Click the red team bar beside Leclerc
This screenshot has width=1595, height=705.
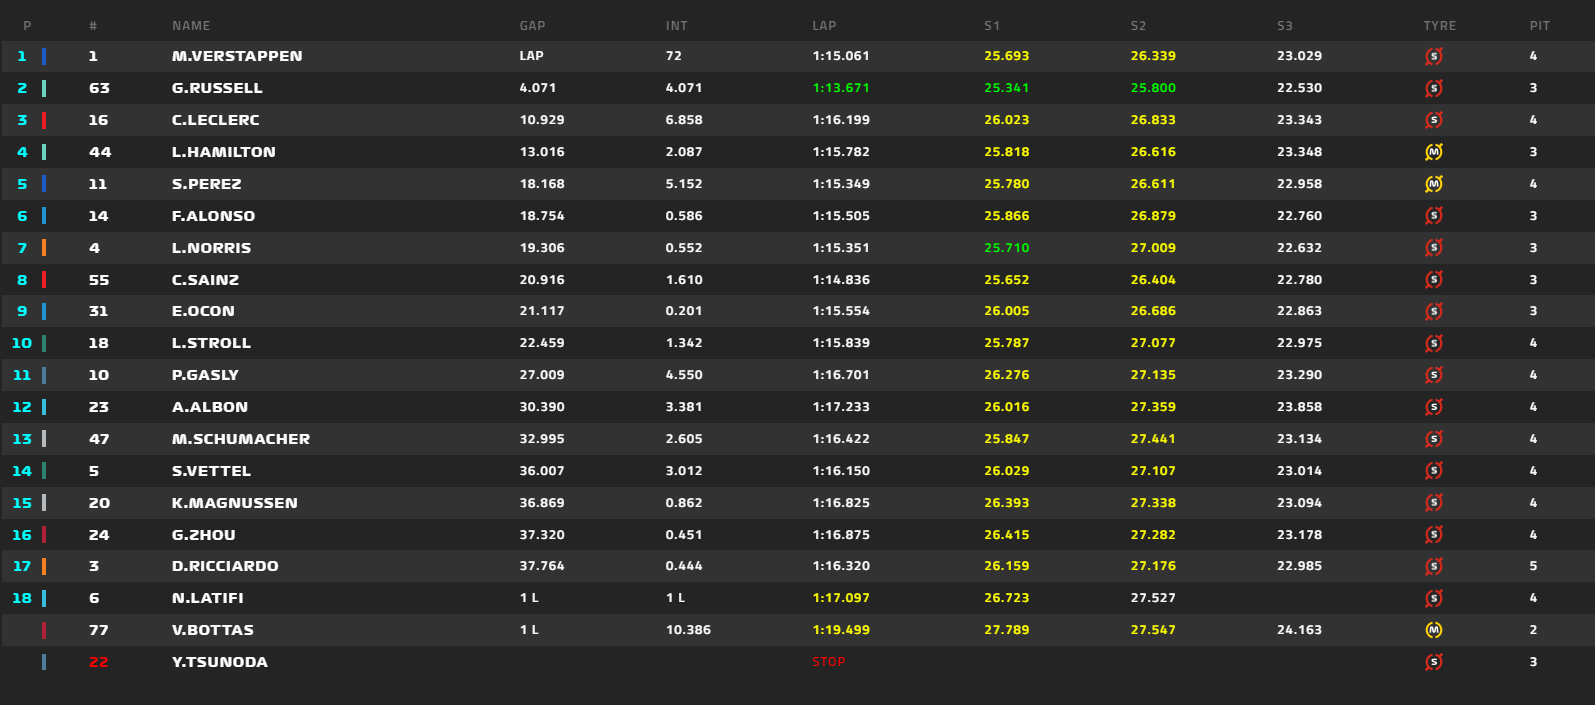click(x=44, y=120)
